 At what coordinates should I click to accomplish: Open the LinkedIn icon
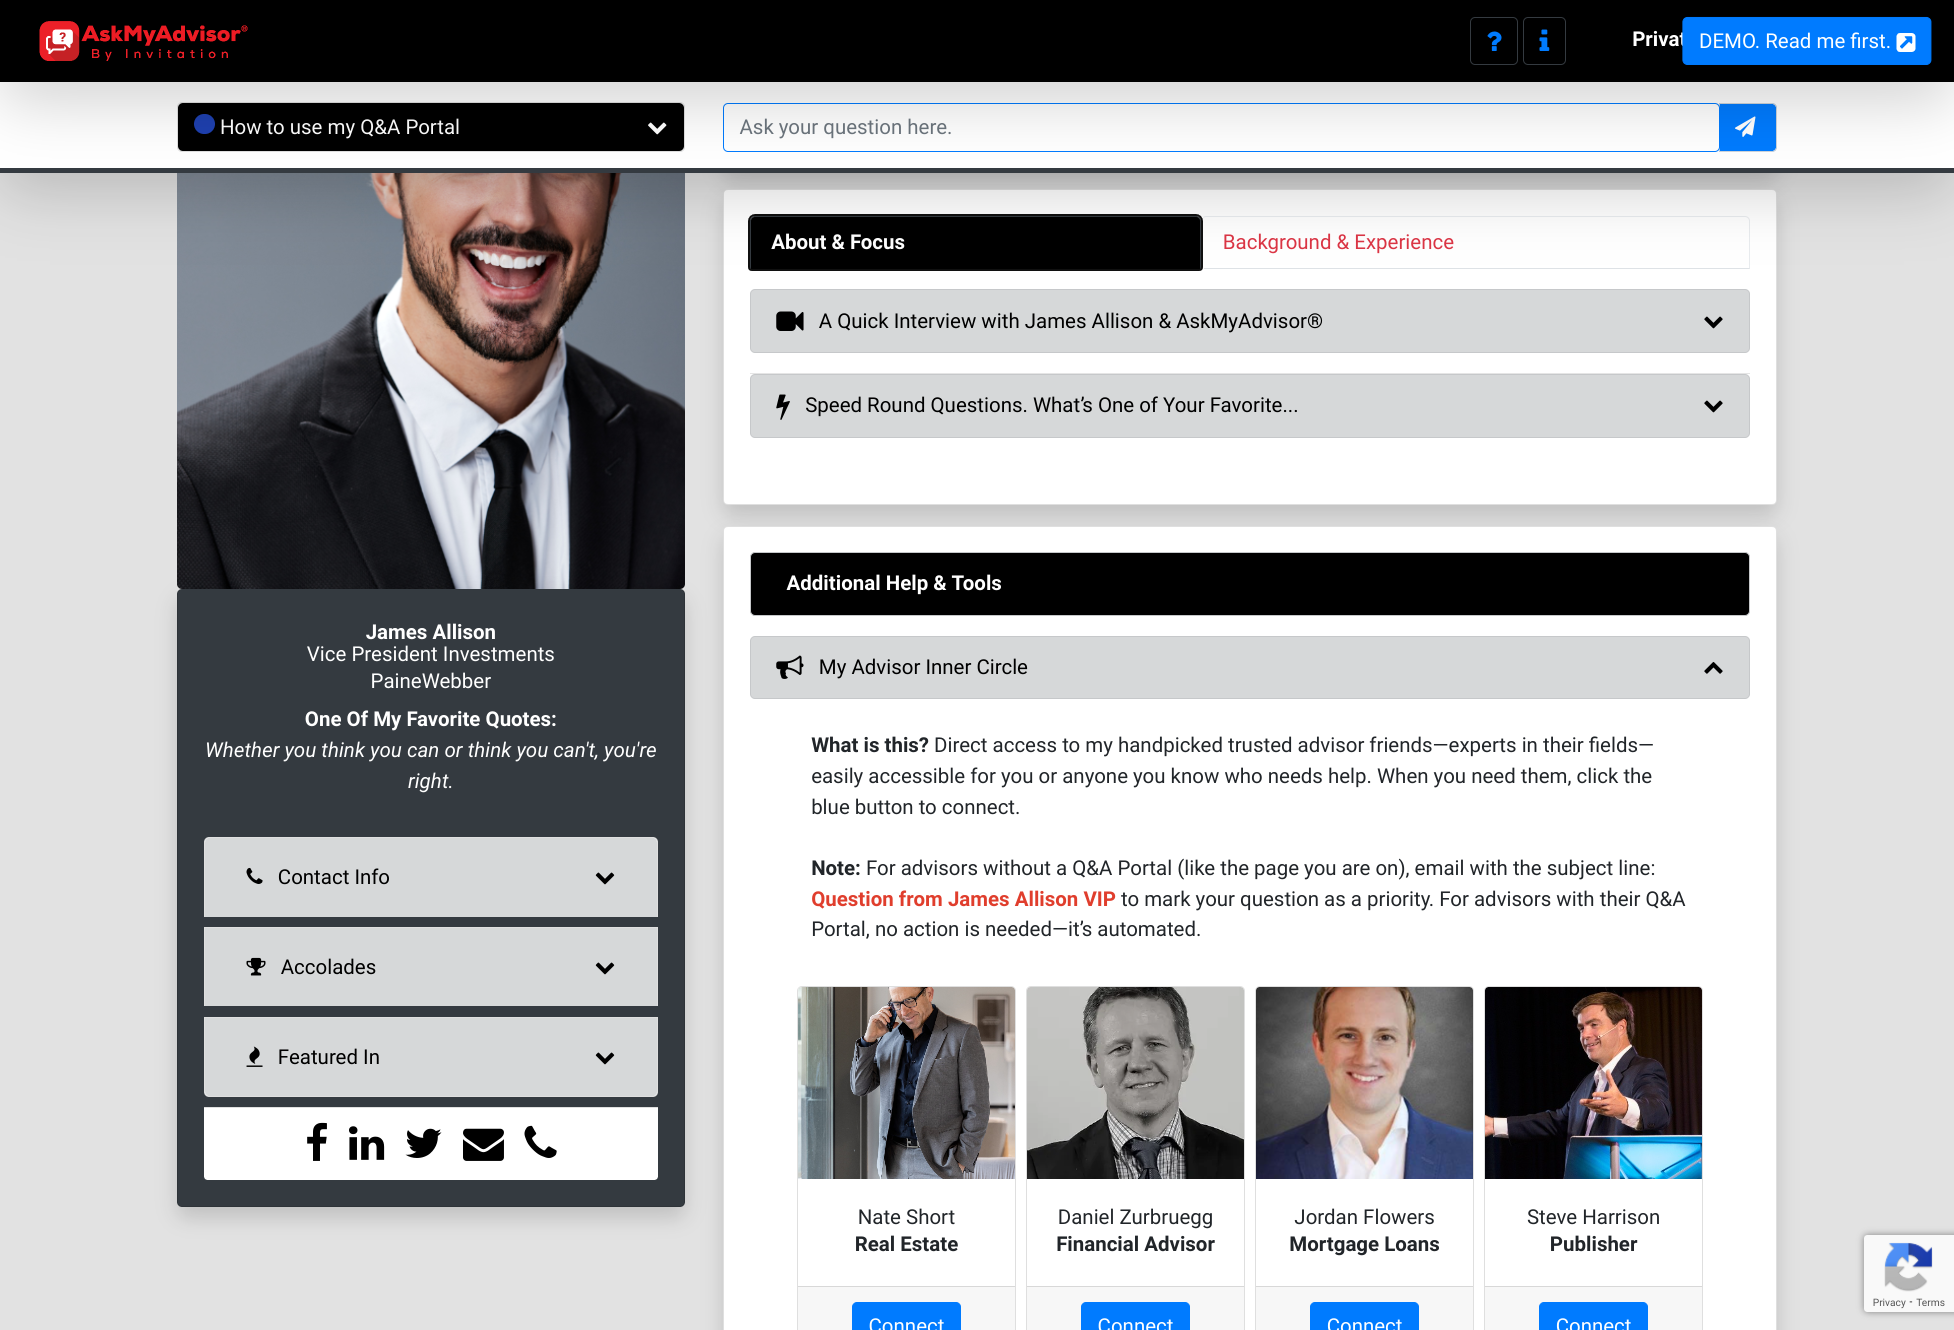click(x=366, y=1143)
